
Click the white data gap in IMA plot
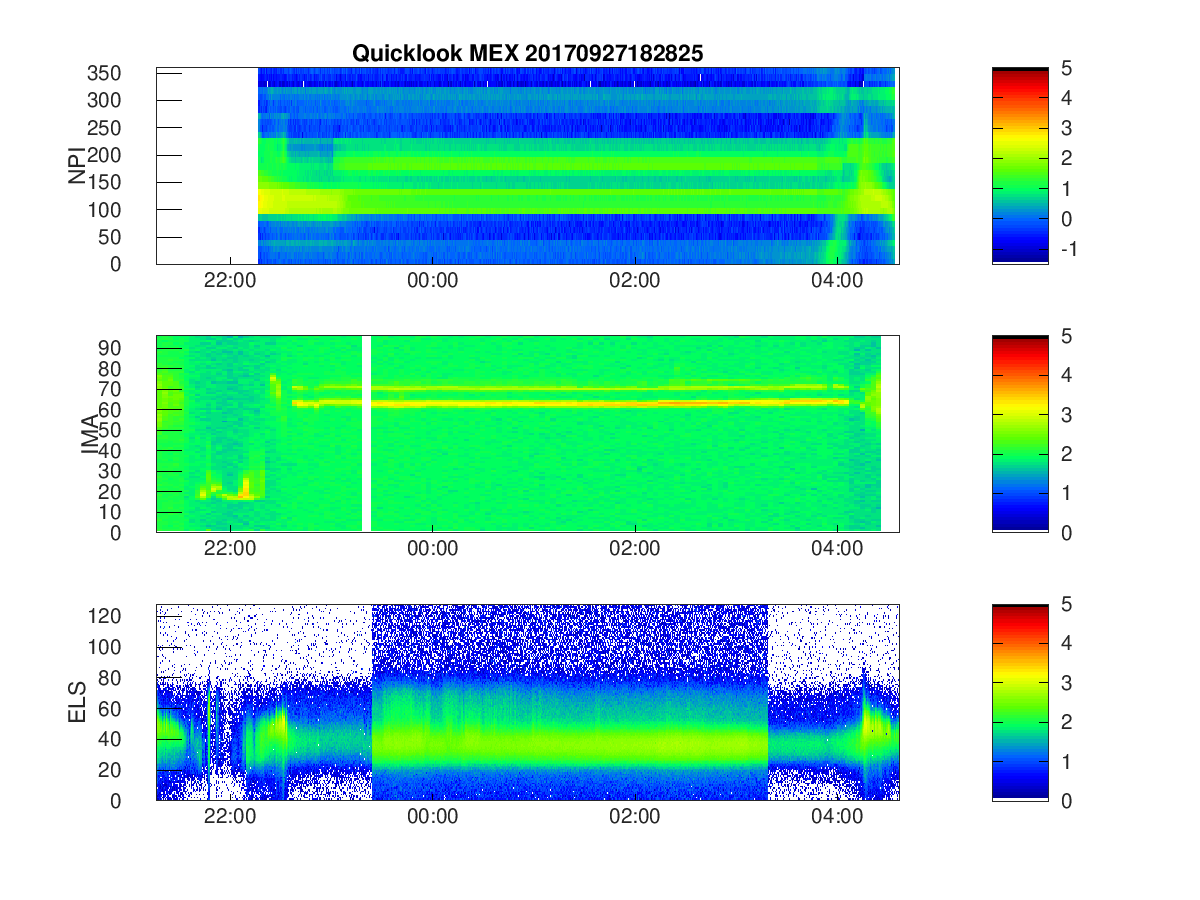[366, 433]
